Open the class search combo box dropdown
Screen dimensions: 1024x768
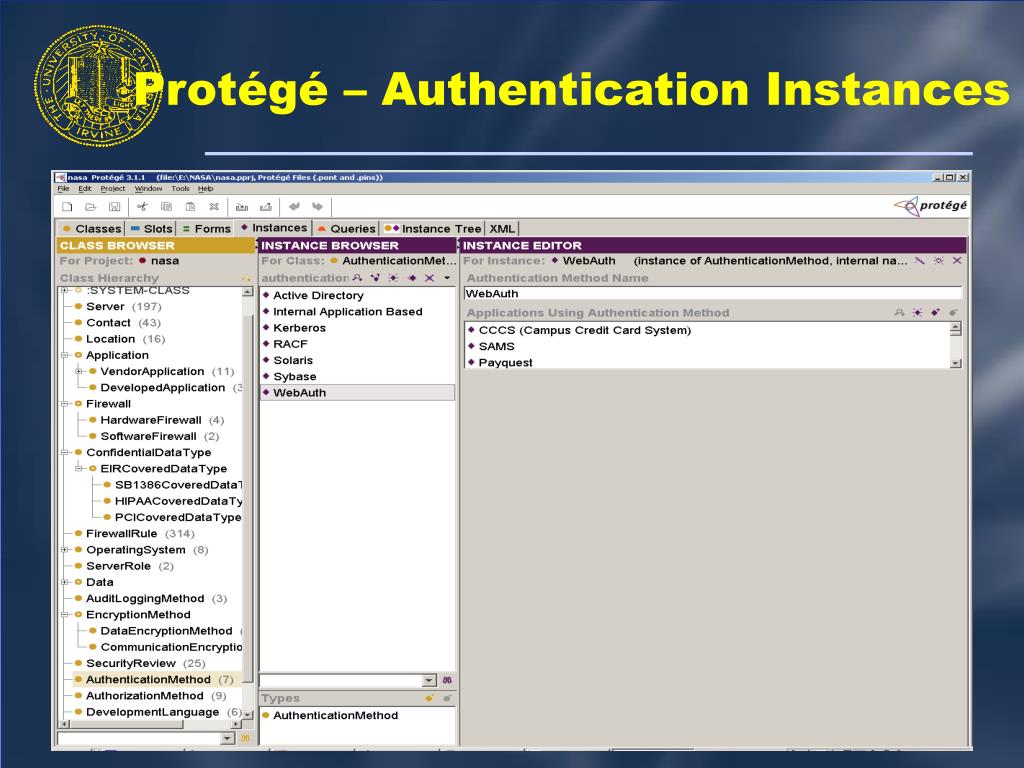227,739
